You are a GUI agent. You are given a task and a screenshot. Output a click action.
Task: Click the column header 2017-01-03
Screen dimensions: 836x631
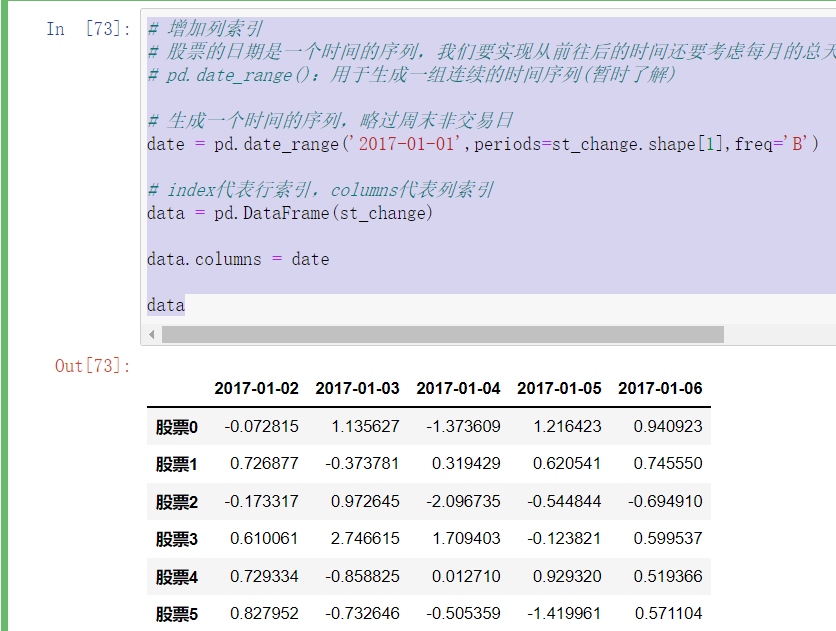tap(357, 389)
